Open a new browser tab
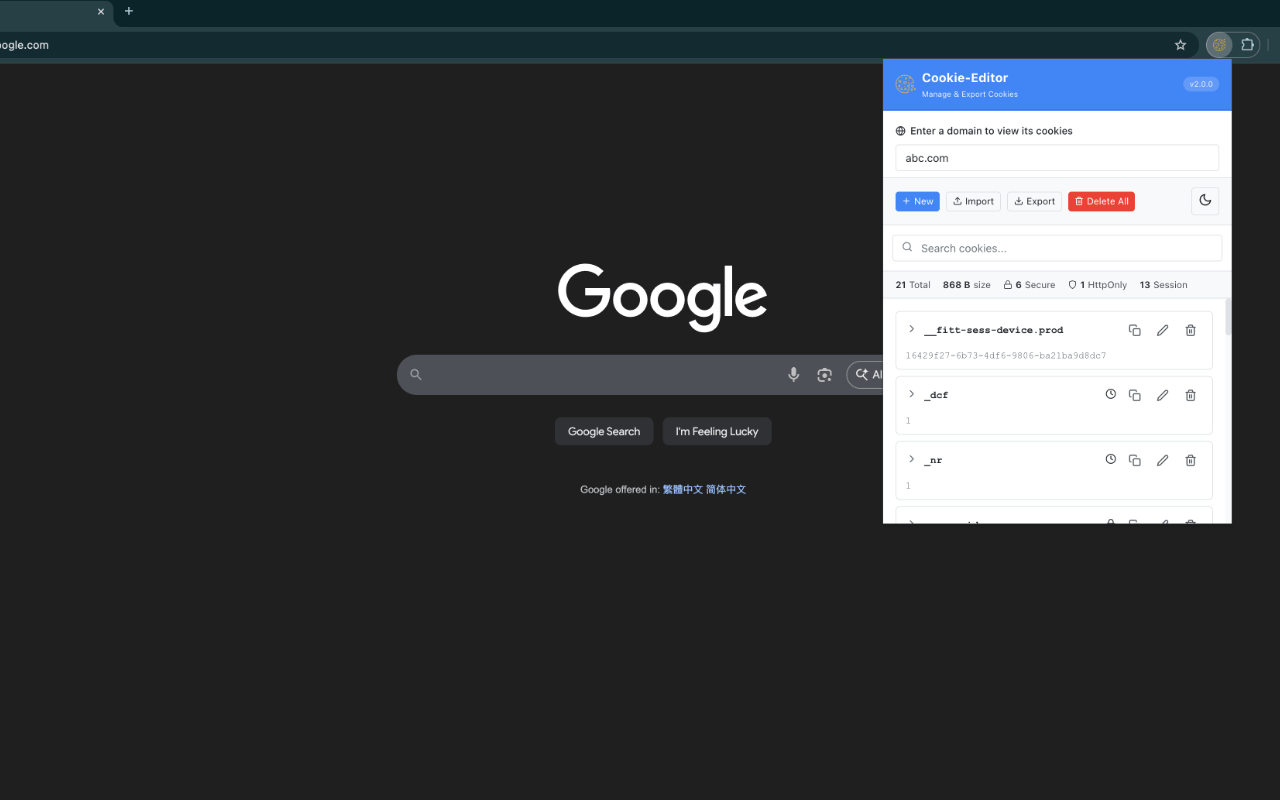The width and height of the screenshot is (1280, 800). (128, 12)
